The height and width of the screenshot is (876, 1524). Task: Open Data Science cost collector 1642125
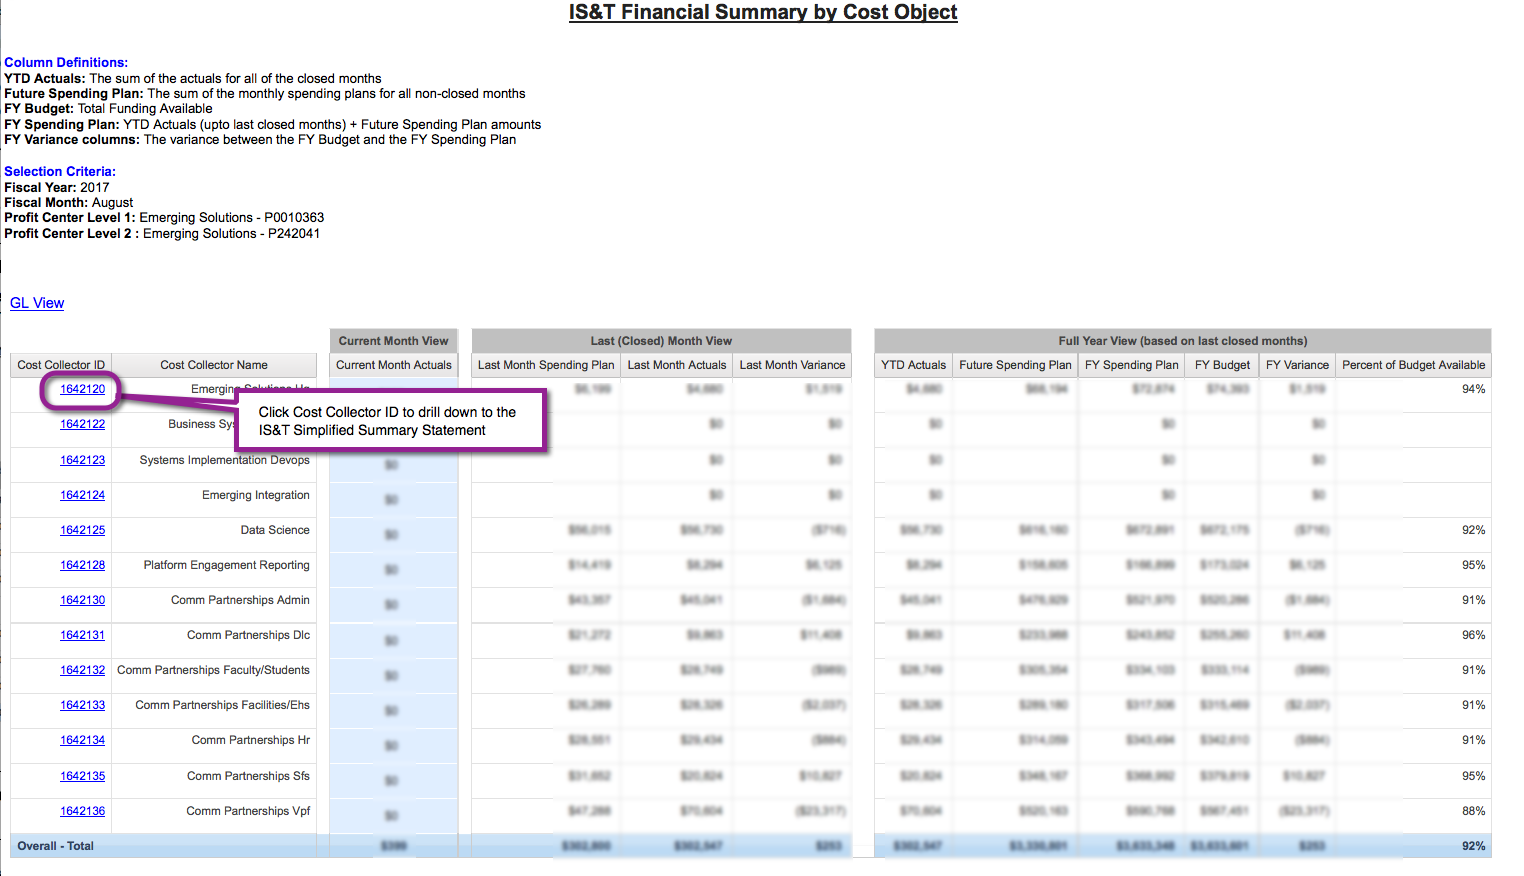(82, 530)
